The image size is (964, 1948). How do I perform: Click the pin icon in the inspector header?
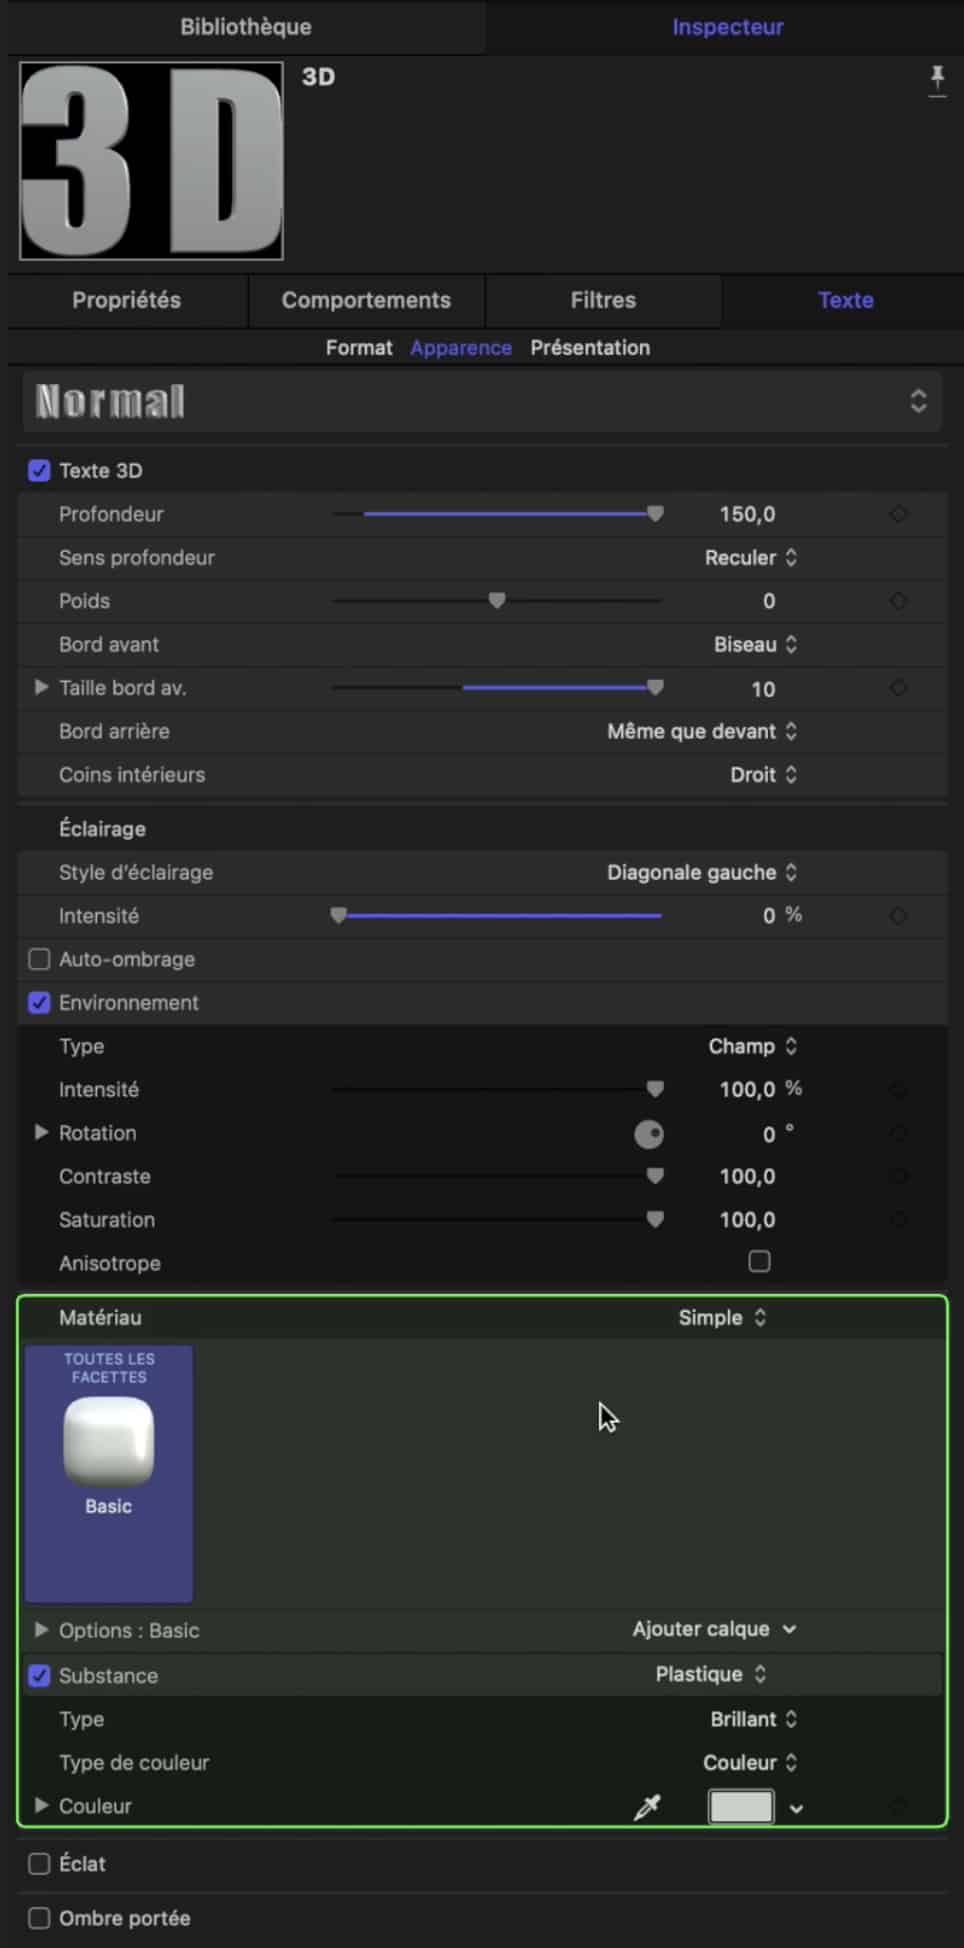point(937,80)
